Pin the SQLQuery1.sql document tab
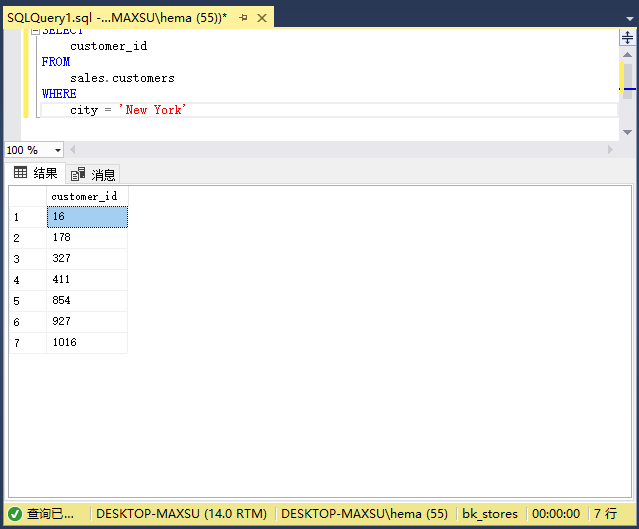This screenshot has height=529, width=639. (243, 18)
